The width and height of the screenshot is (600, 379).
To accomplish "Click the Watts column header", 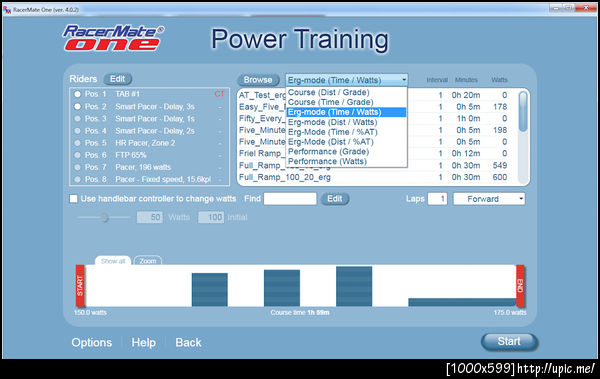I will click(x=499, y=80).
